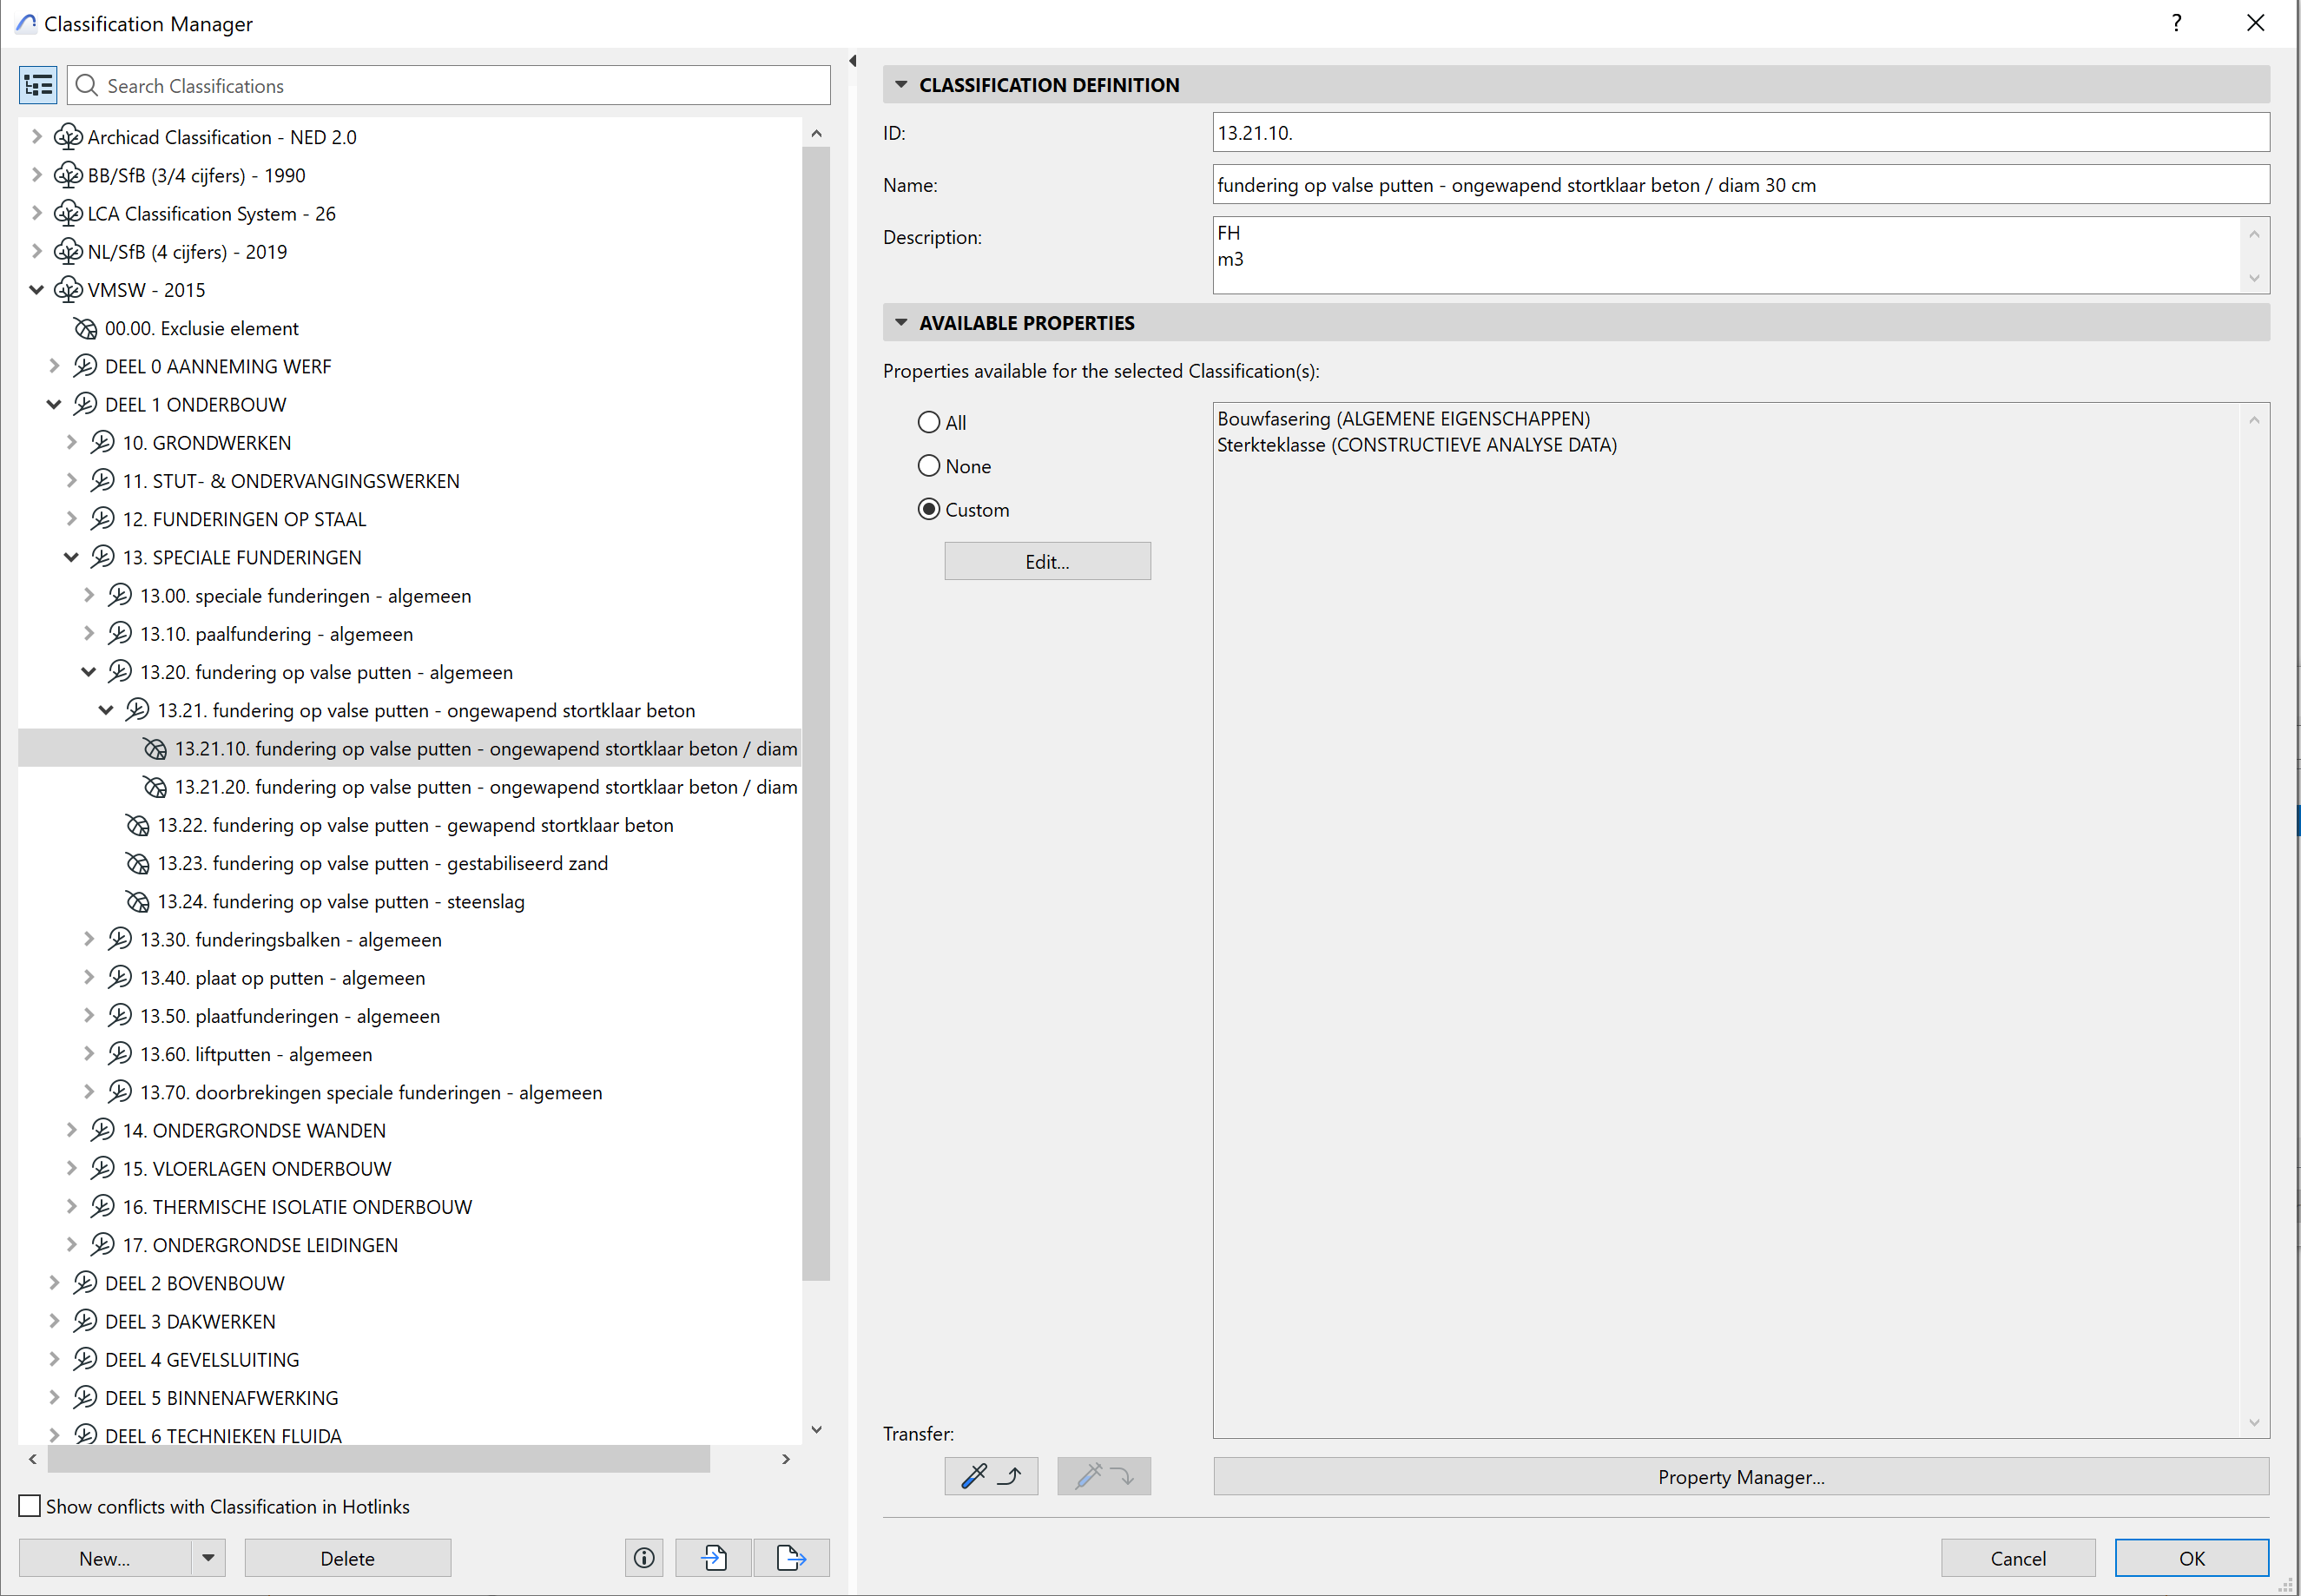Enable Show conflicts with Classification in Hotlinks
Image resolution: width=2301 pixels, height=1596 pixels.
pos(30,1506)
